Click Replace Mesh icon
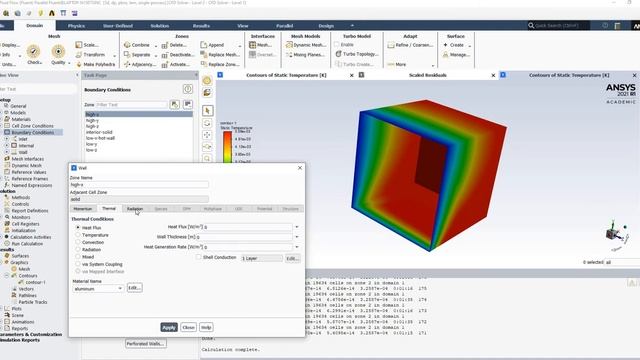The image size is (640, 360). tap(204, 55)
